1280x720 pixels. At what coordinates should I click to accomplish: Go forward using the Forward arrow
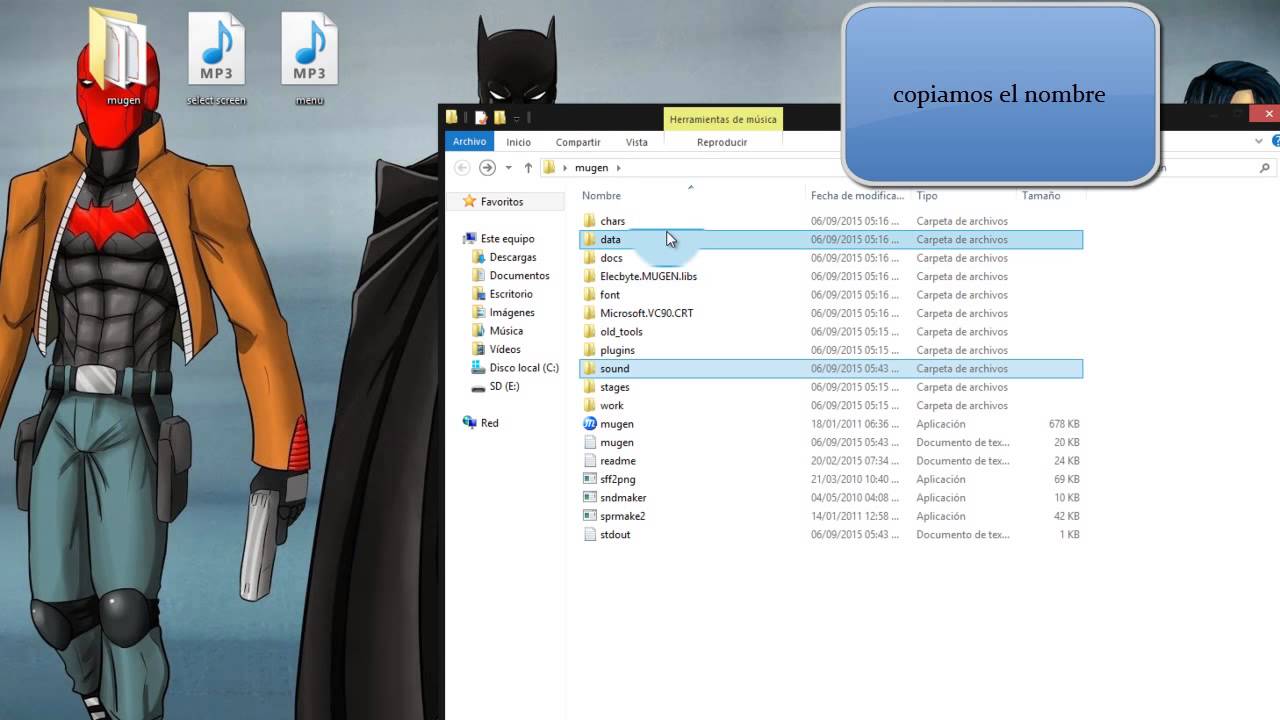pyautogui.click(x=487, y=168)
